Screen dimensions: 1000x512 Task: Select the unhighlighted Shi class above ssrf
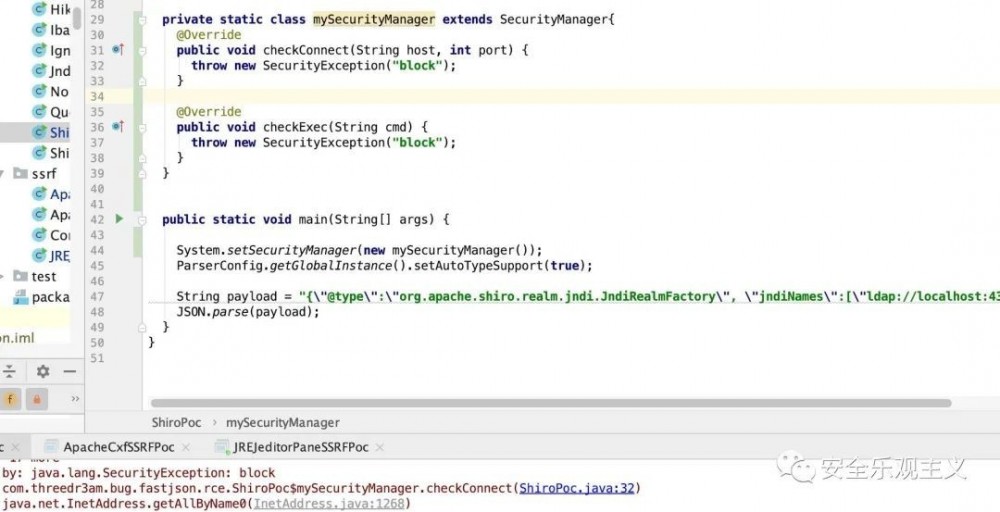(51, 153)
